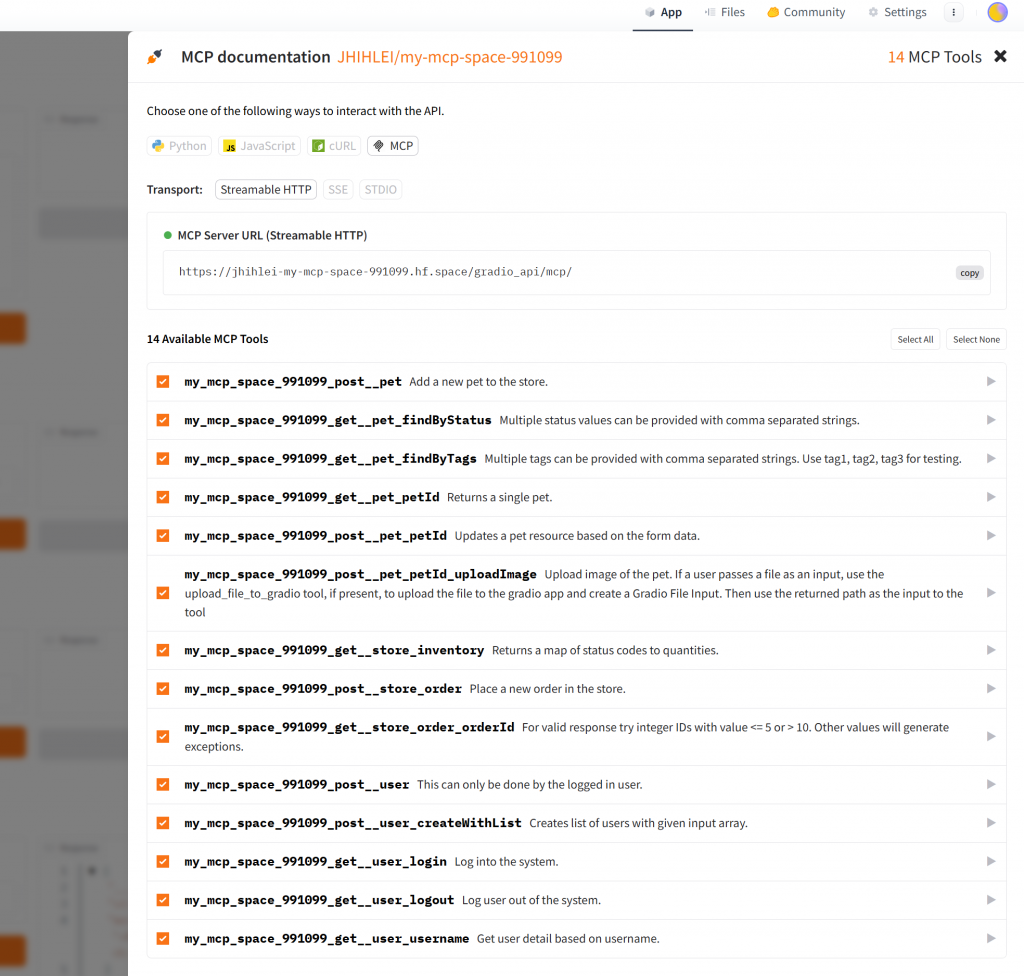Viewport: 1024px width, 976px height.
Task: Select the MCP option
Action: [392, 146]
